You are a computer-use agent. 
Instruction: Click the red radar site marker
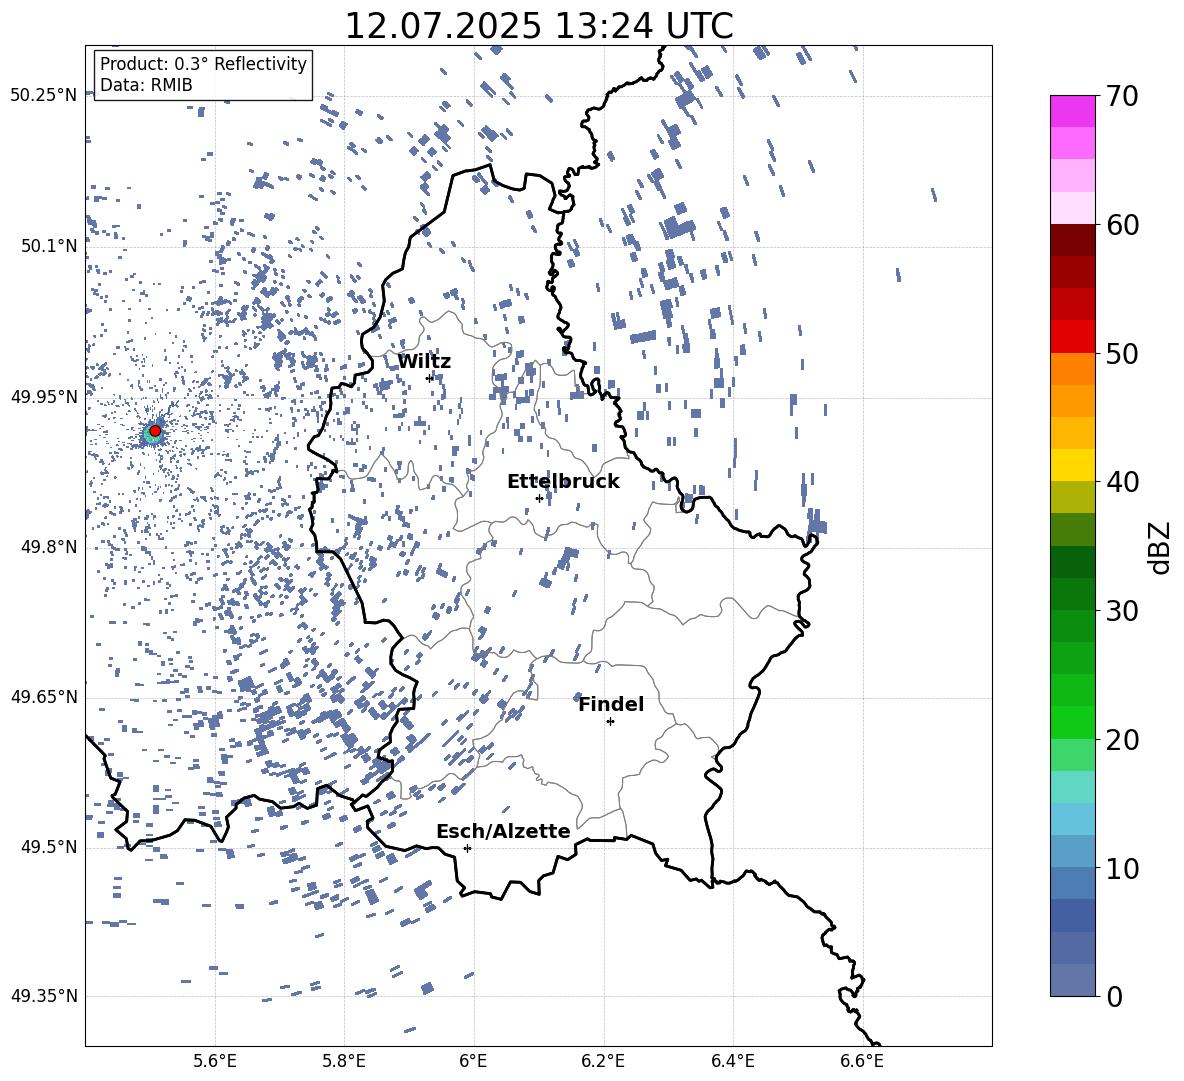[155, 431]
